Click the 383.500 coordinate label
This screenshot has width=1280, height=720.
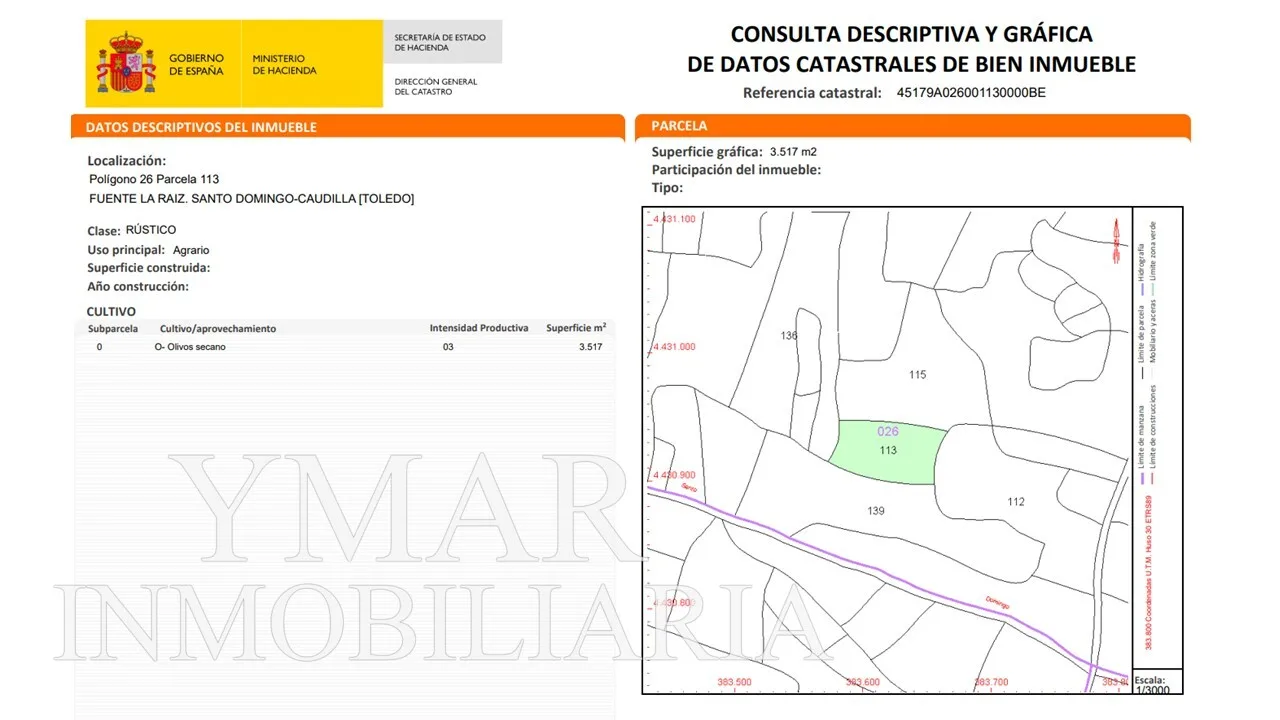click(735, 682)
